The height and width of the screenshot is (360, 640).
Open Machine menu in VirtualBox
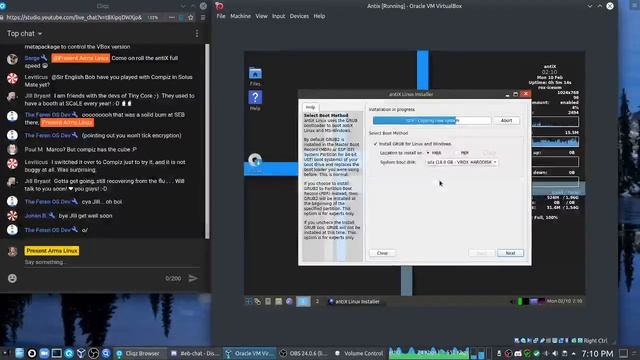click(240, 16)
